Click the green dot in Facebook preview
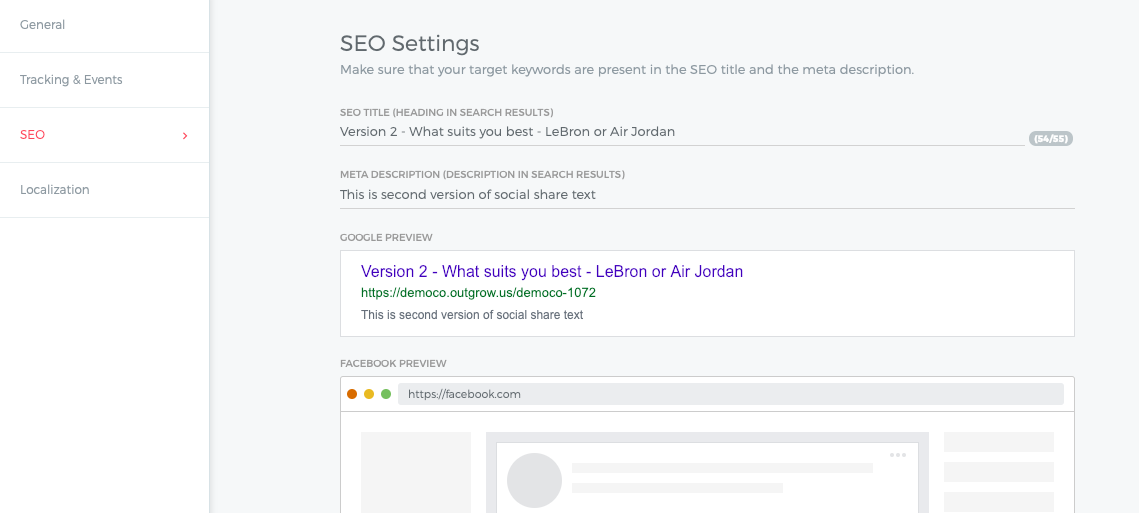This screenshot has height=513, width=1139. tap(386, 394)
